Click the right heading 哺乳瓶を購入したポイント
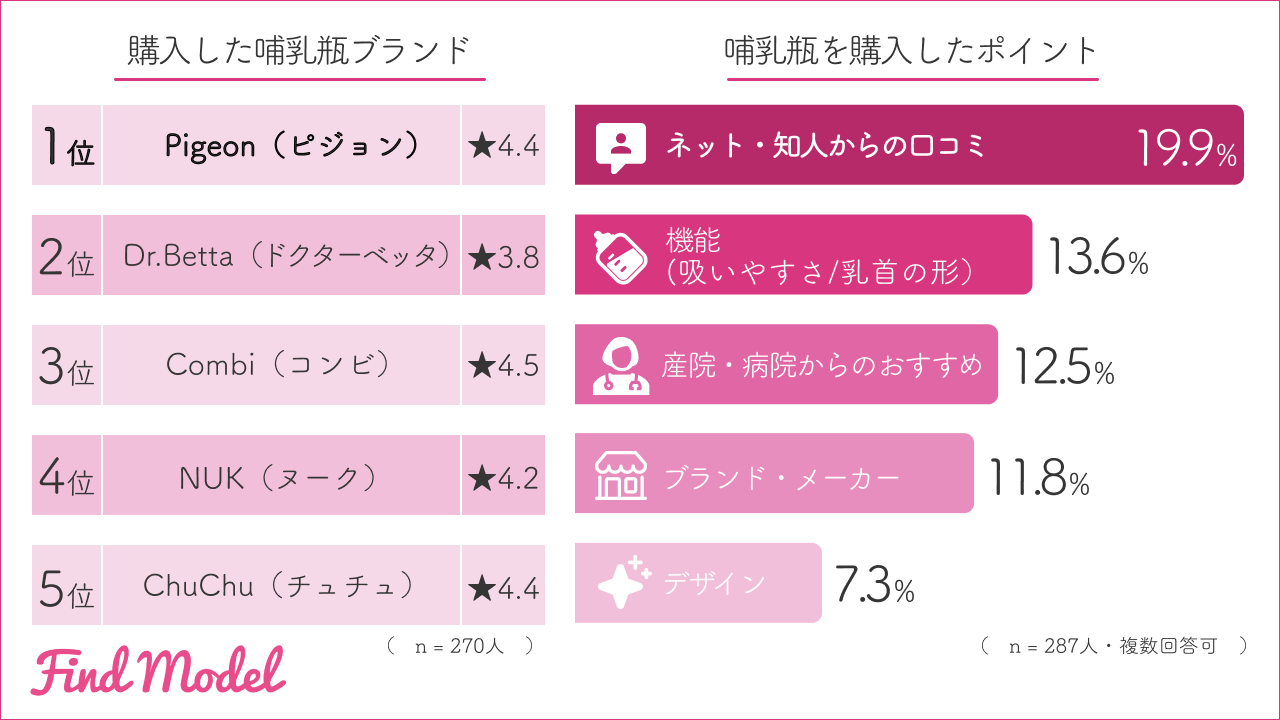This screenshot has width=1280, height=720. pos(911,50)
